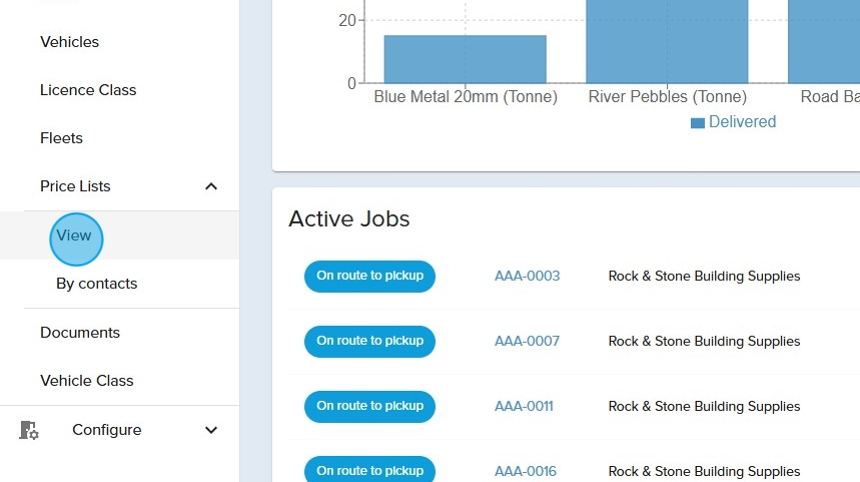Open Vehicles in the sidebar
The height and width of the screenshot is (482, 860).
[69, 42]
